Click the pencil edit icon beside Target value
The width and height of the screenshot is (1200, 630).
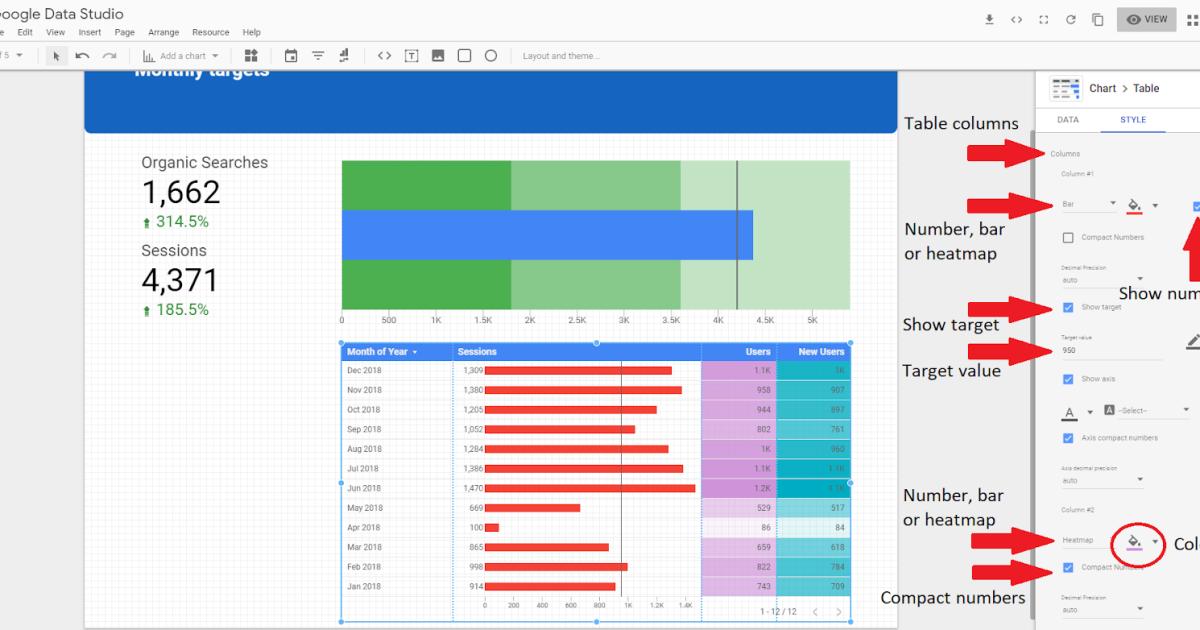pyautogui.click(x=1192, y=342)
